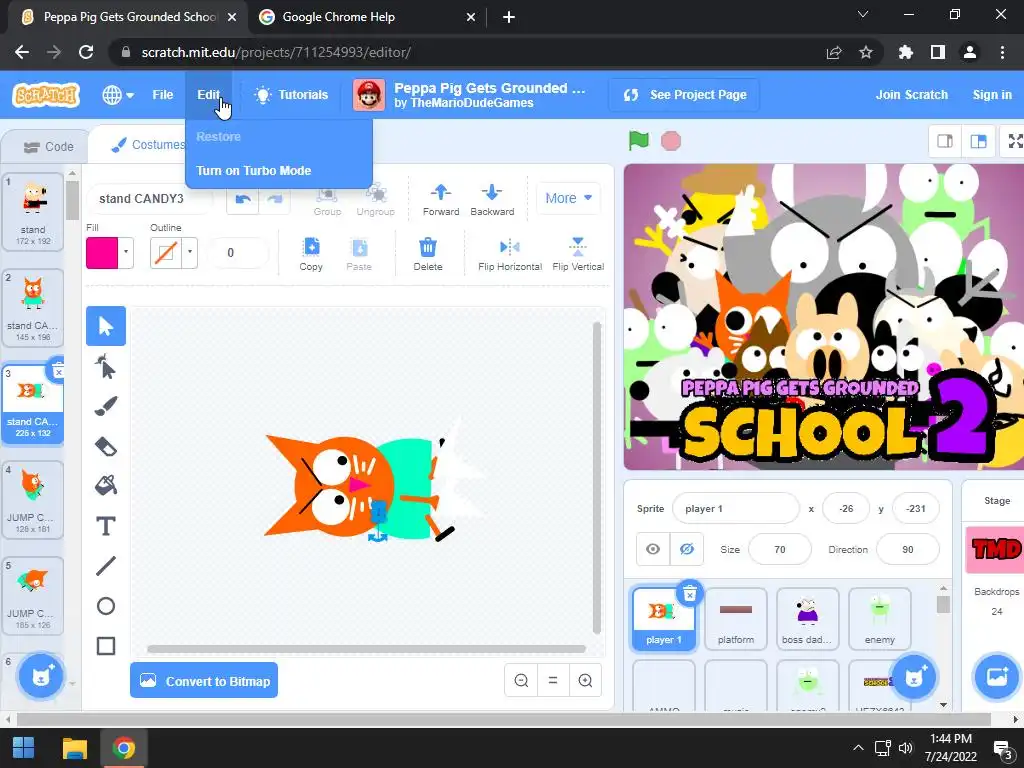
Task: Select costume 1 stand thumbnail
Action: pos(33,212)
